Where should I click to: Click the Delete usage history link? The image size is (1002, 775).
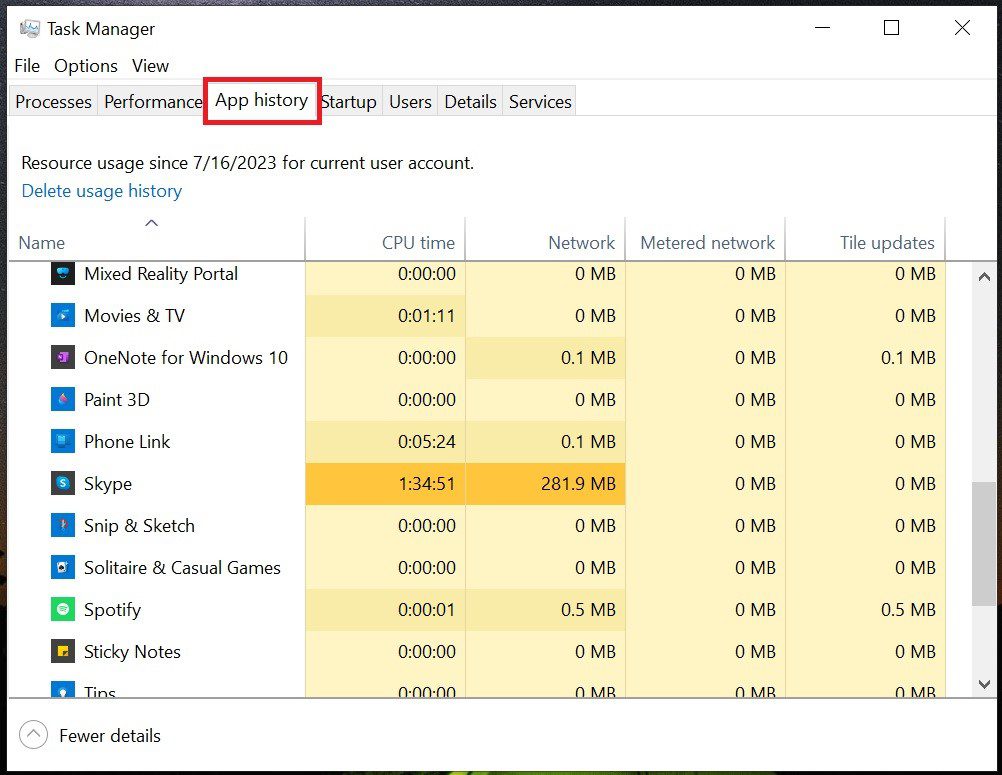click(102, 191)
